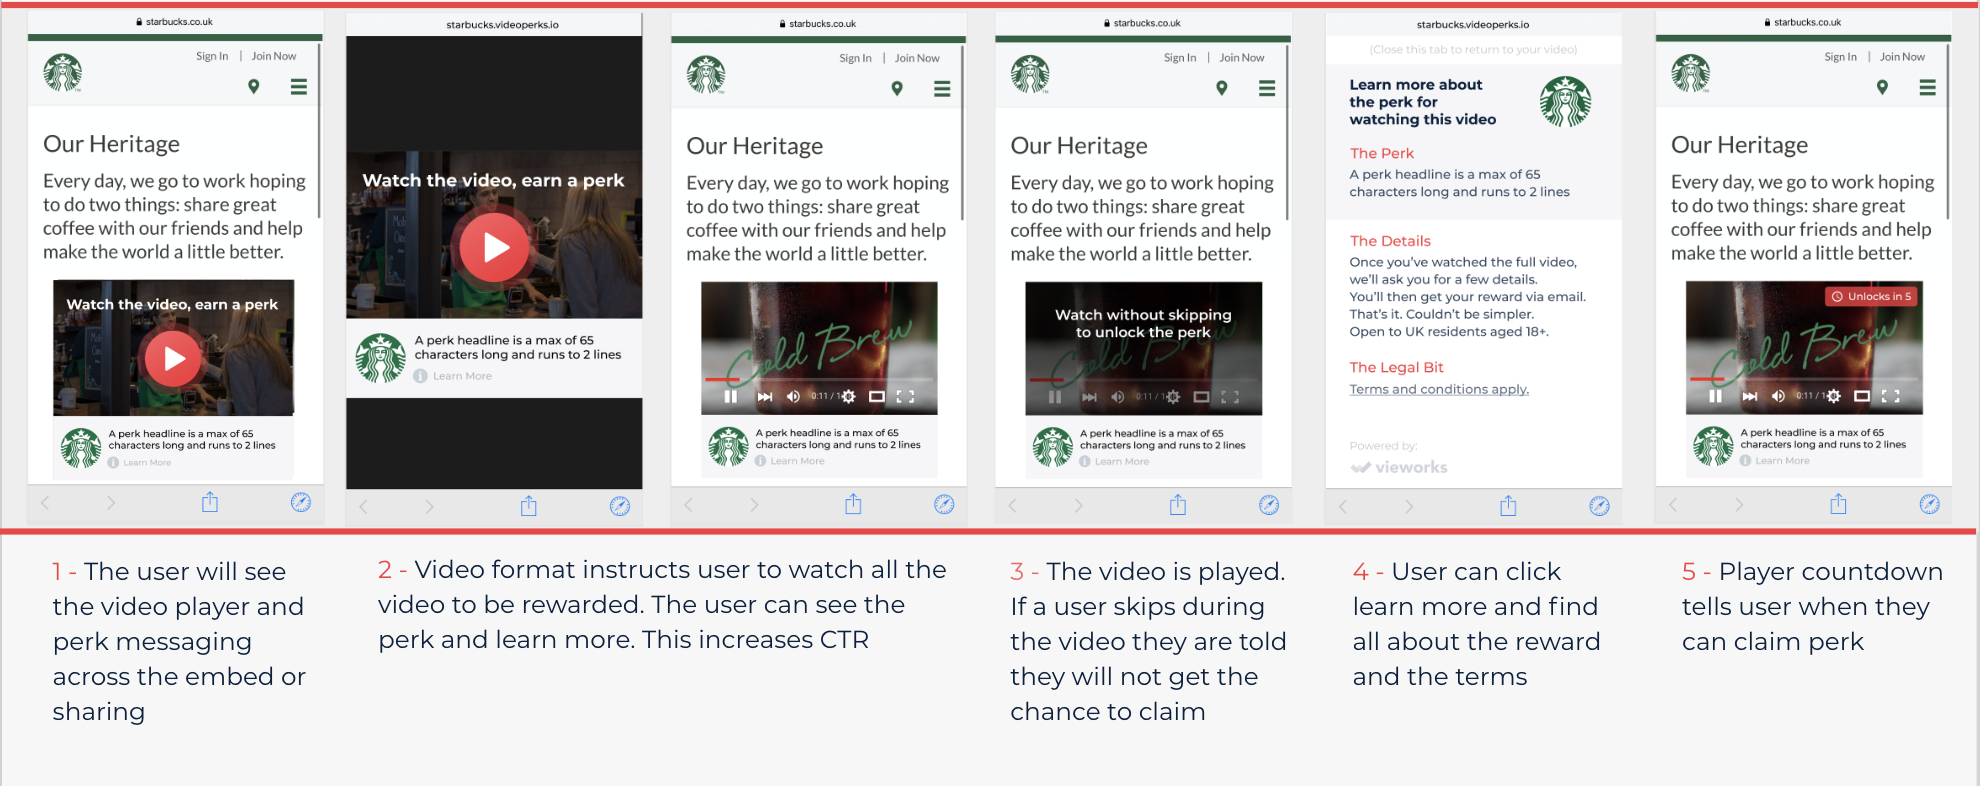Open the store locator pin on the first phone screen

[x=254, y=87]
